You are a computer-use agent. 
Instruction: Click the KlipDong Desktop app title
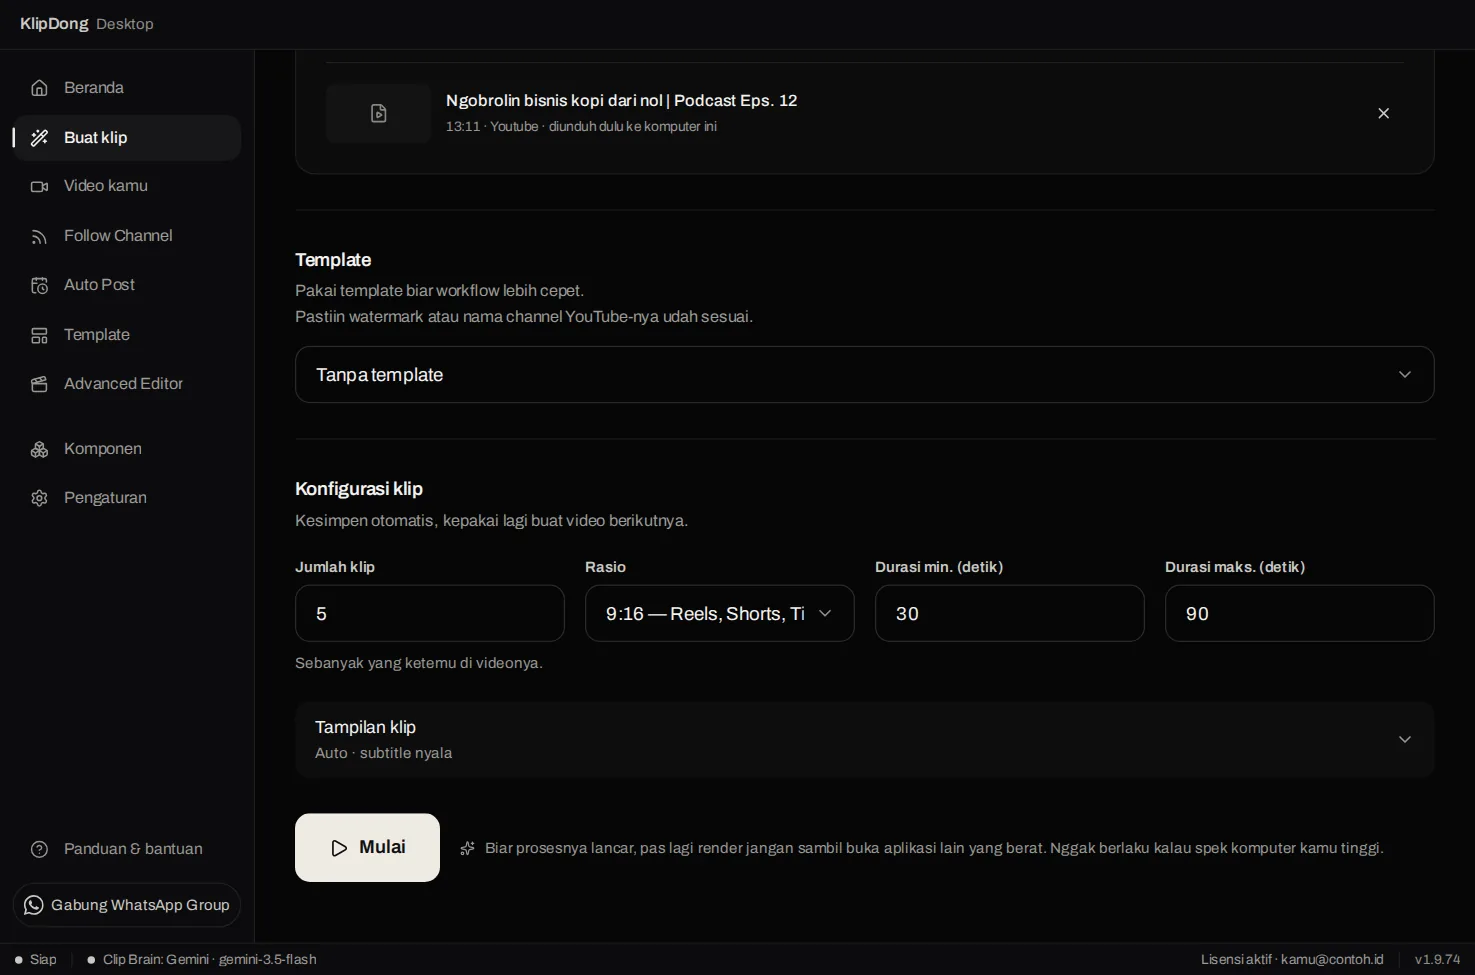pos(87,24)
